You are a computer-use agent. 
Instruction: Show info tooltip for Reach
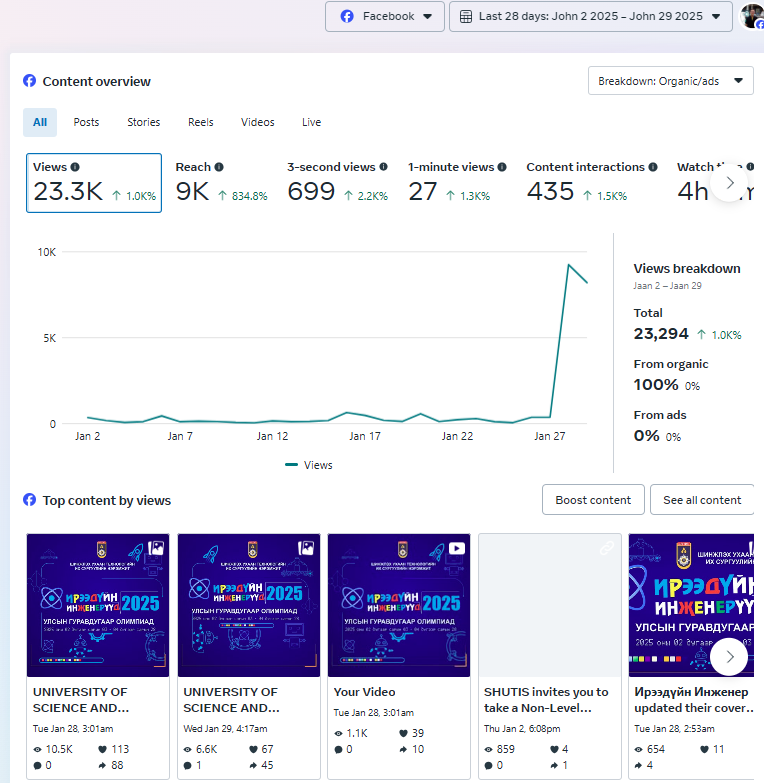[x=219, y=167]
